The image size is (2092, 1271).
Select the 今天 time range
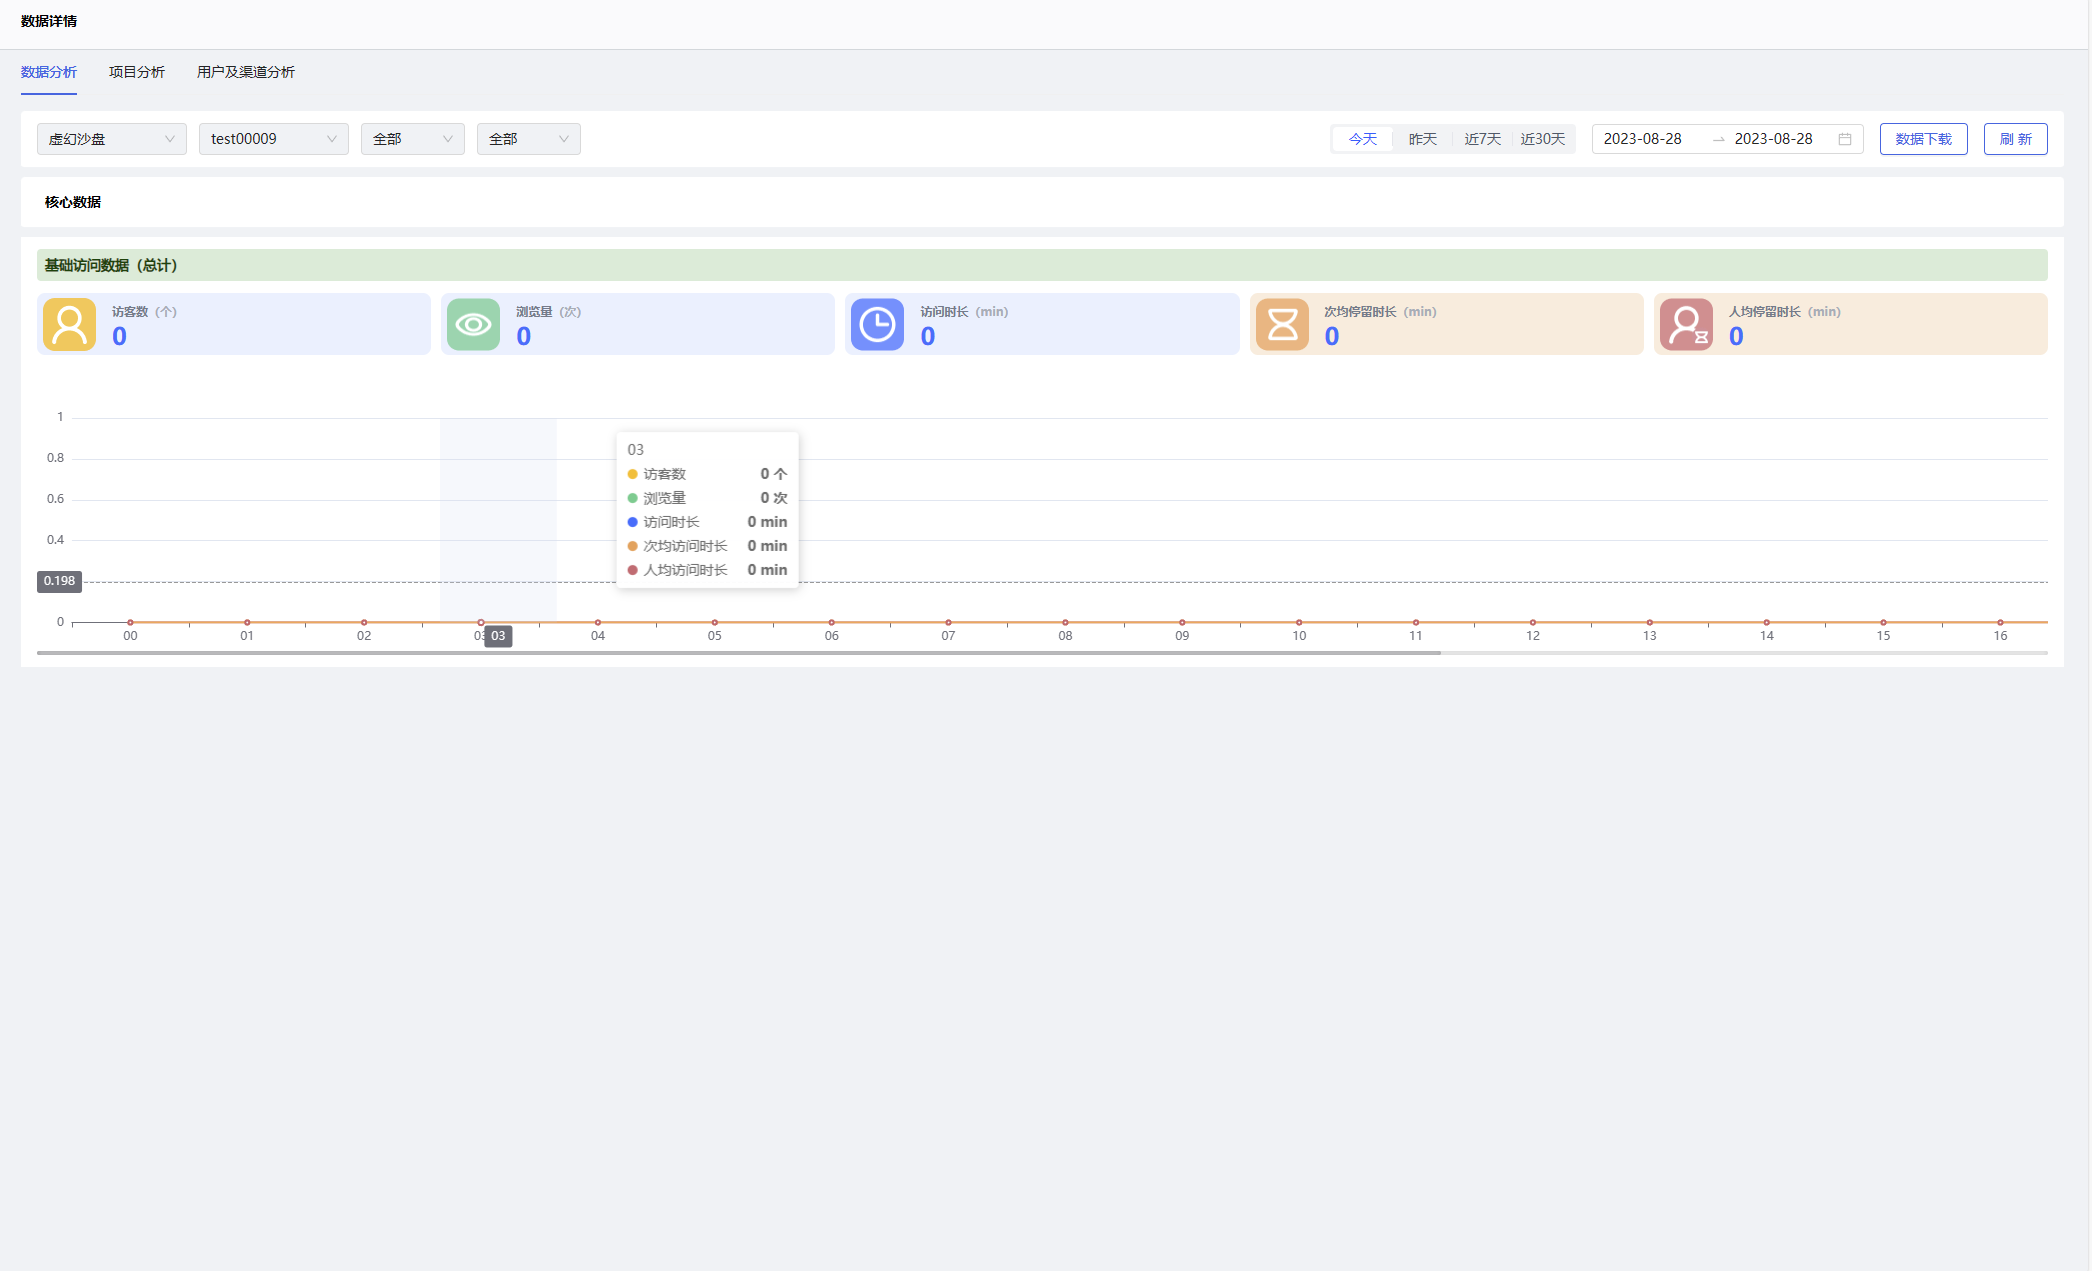1363,139
